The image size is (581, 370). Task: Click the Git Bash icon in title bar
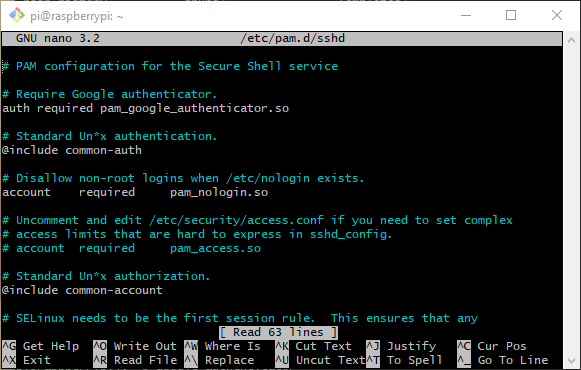point(17,15)
